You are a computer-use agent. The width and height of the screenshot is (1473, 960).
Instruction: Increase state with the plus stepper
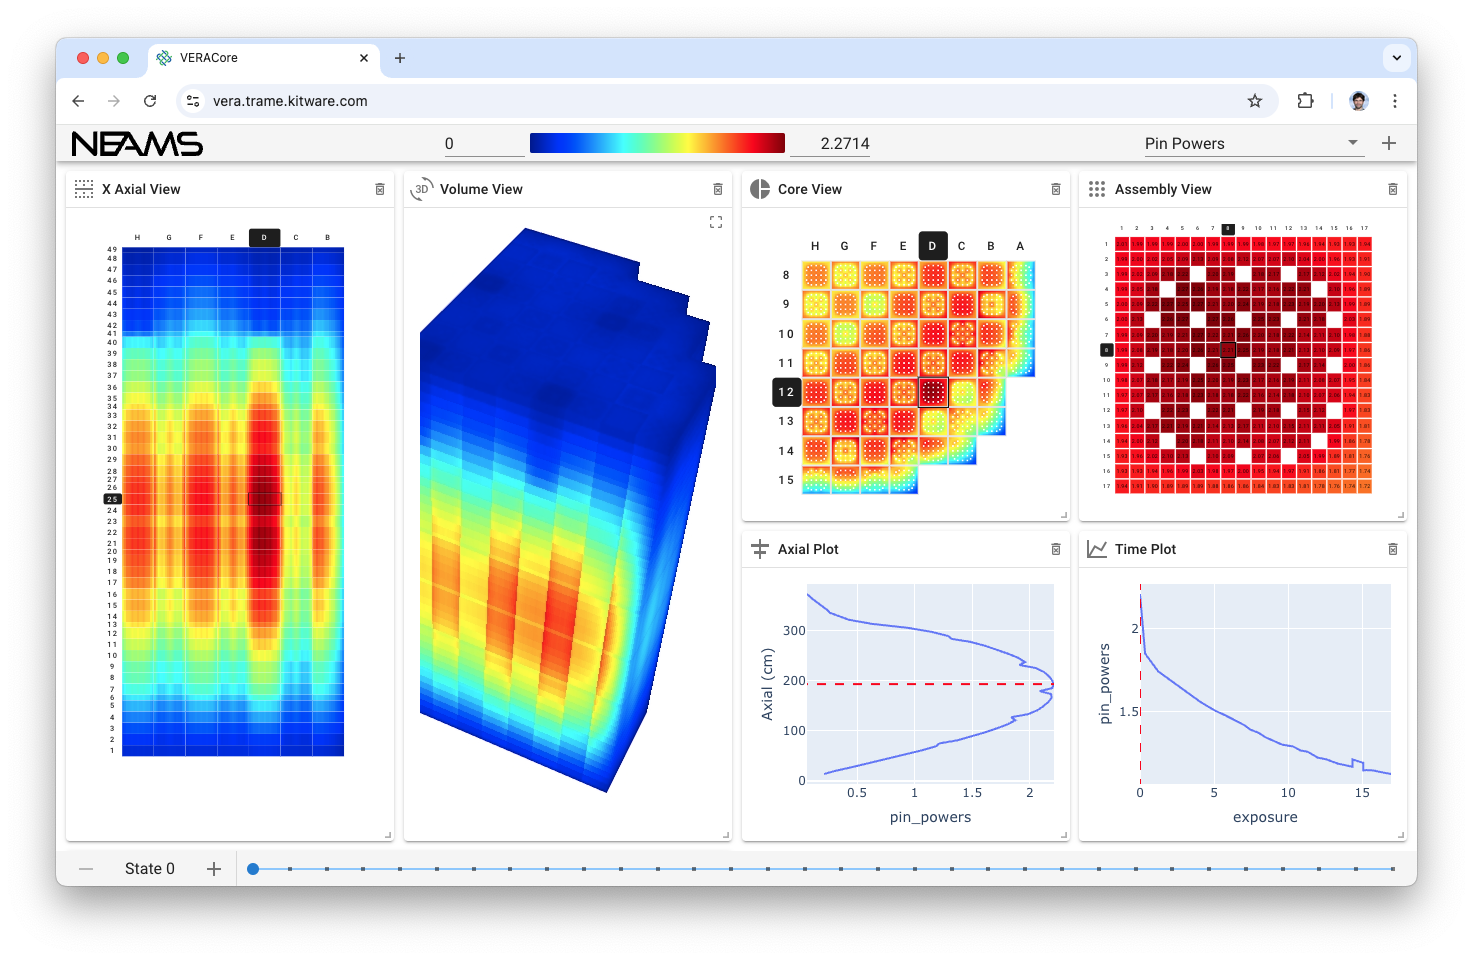tap(214, 869)
